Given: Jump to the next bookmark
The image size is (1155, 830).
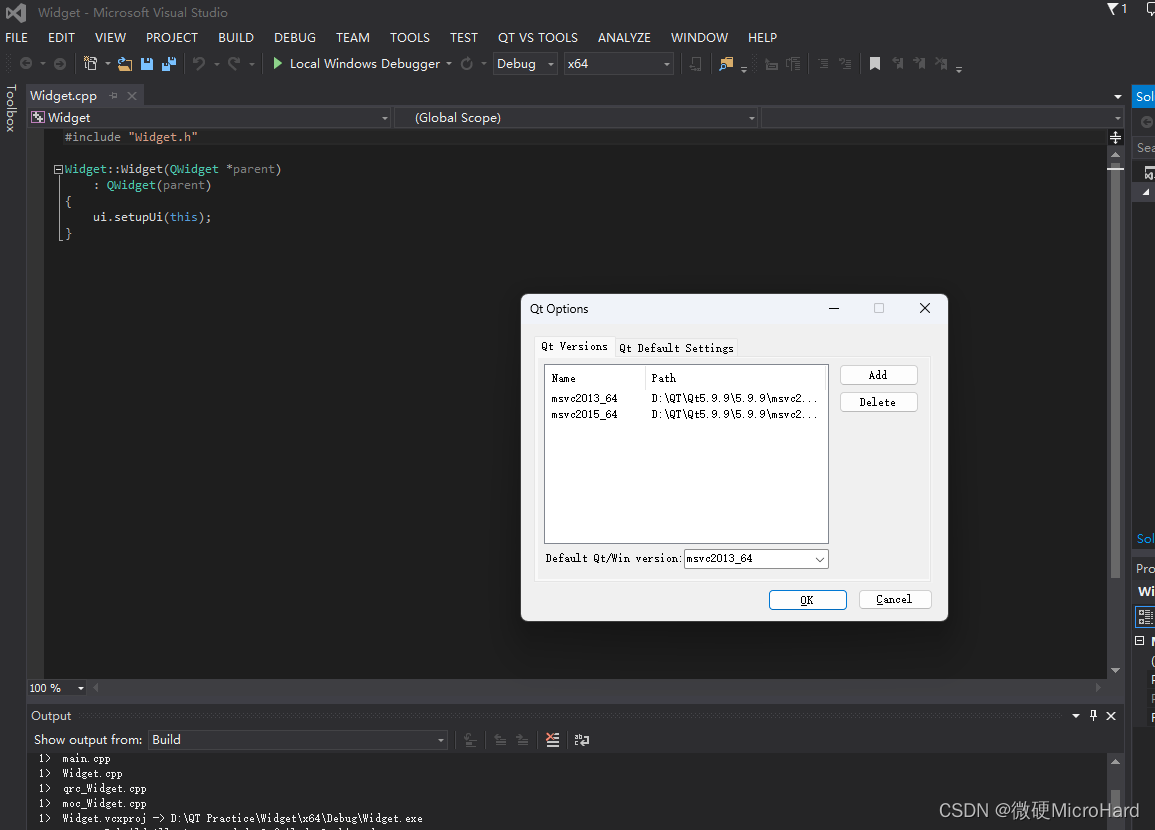Looking at the screenshot, I should coord(920,63).
